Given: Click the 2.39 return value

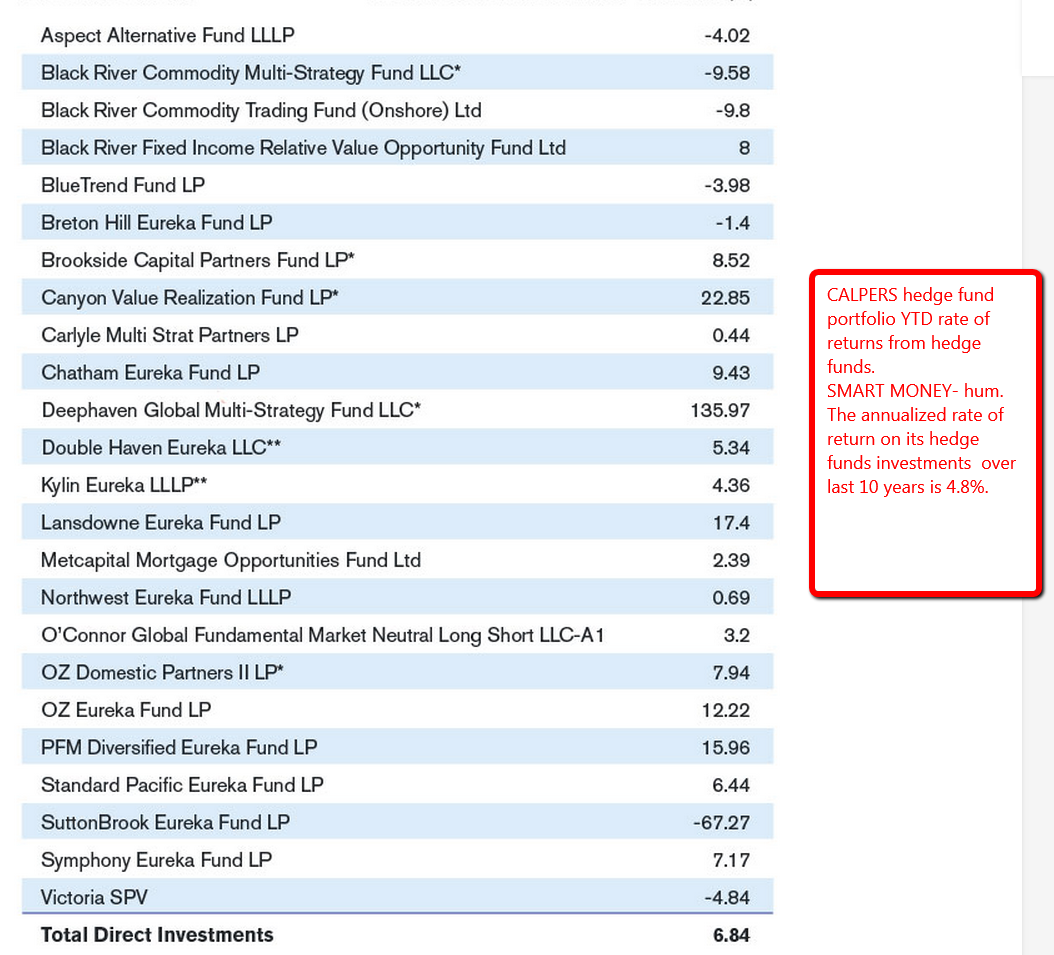Looking at the screenshot, I should pyautogui.click(x=731, y=560).
